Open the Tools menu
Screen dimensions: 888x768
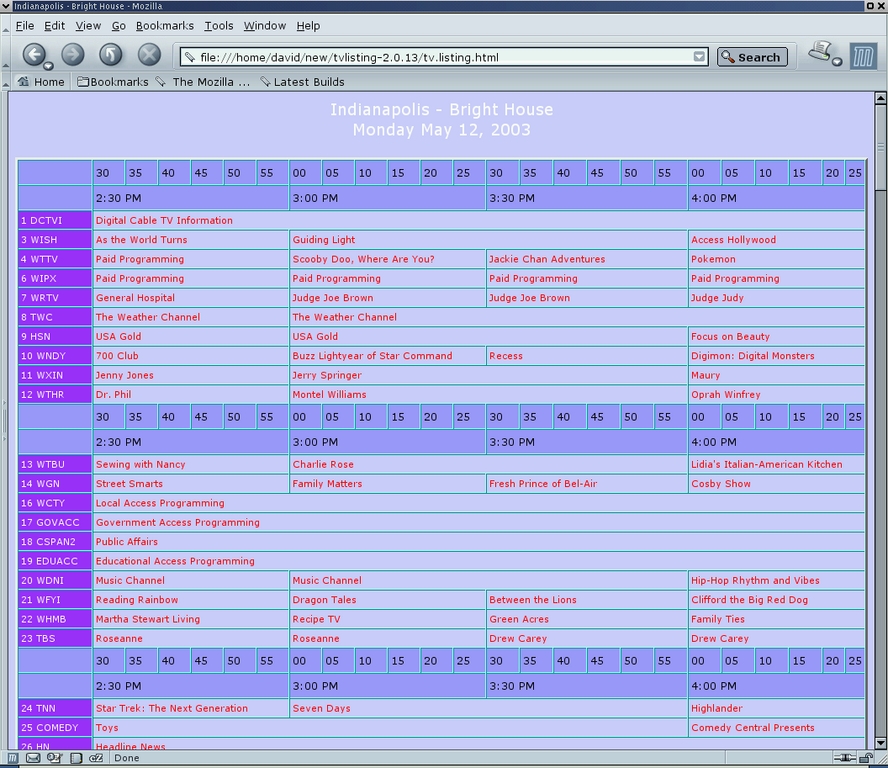click(x=218, y=25)
